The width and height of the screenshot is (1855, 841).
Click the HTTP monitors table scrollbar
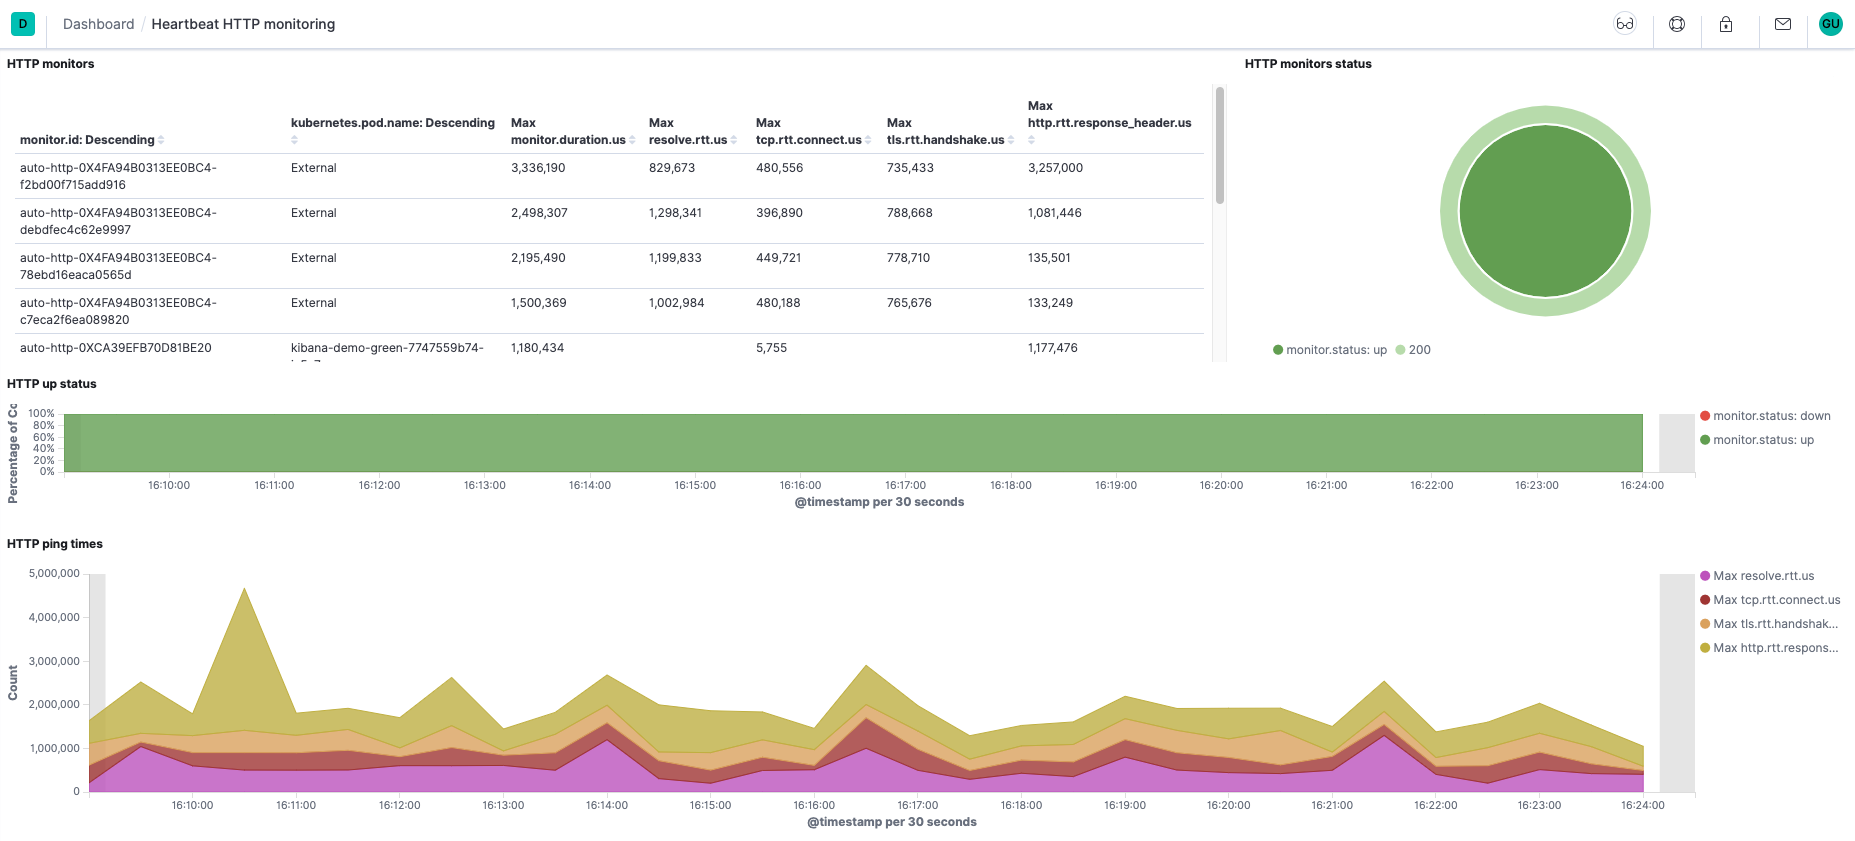coord(1220,147)
